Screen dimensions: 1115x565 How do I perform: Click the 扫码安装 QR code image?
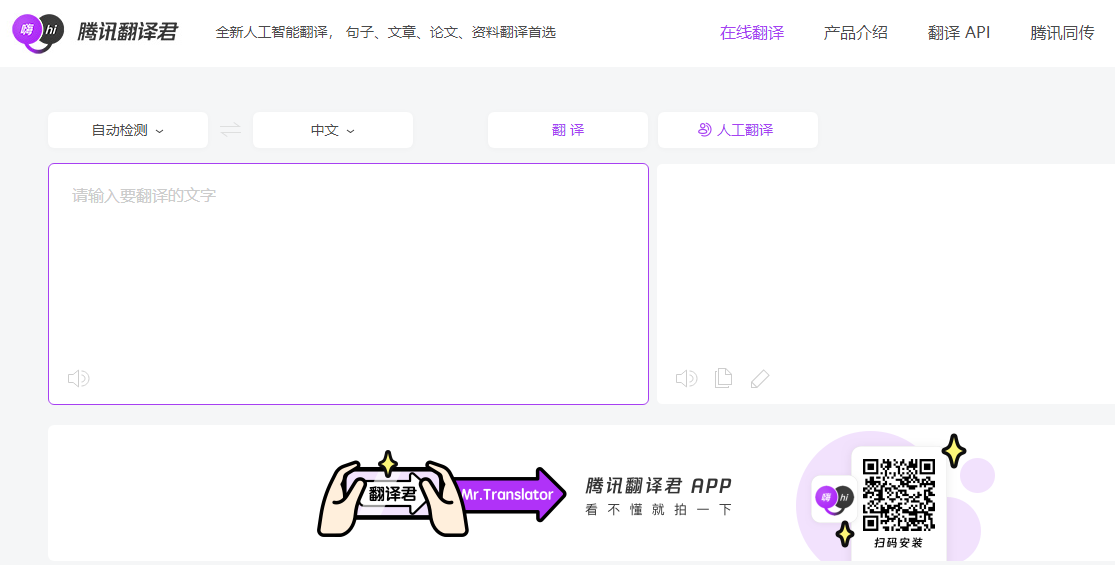898,495
